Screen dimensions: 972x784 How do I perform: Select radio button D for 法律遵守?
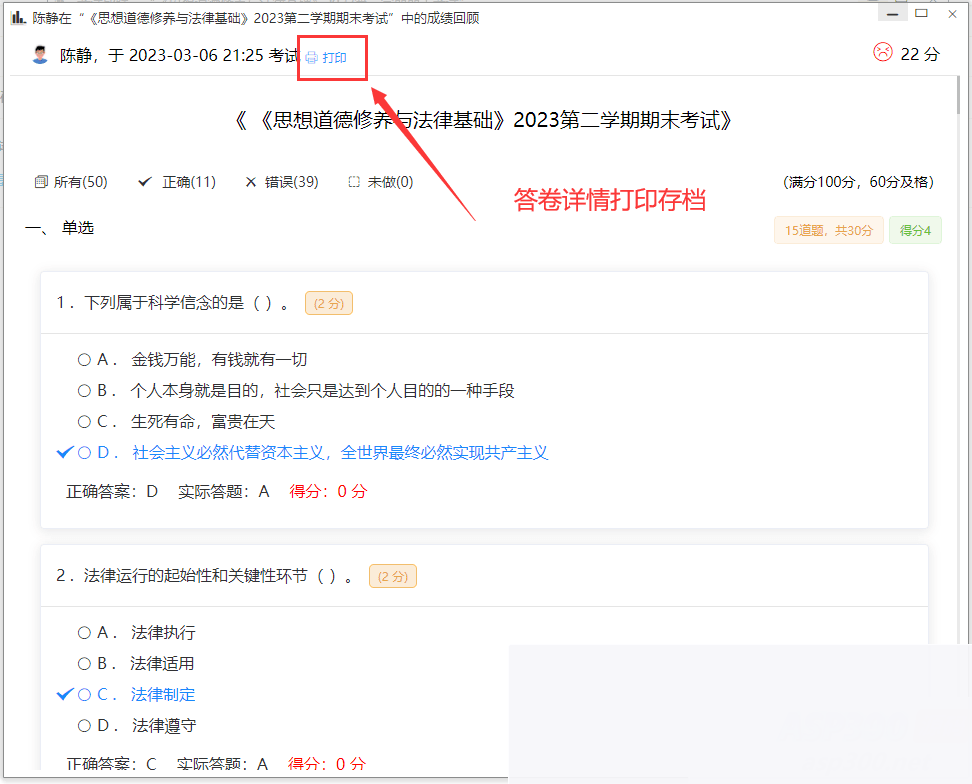click(x=84, y=725)
